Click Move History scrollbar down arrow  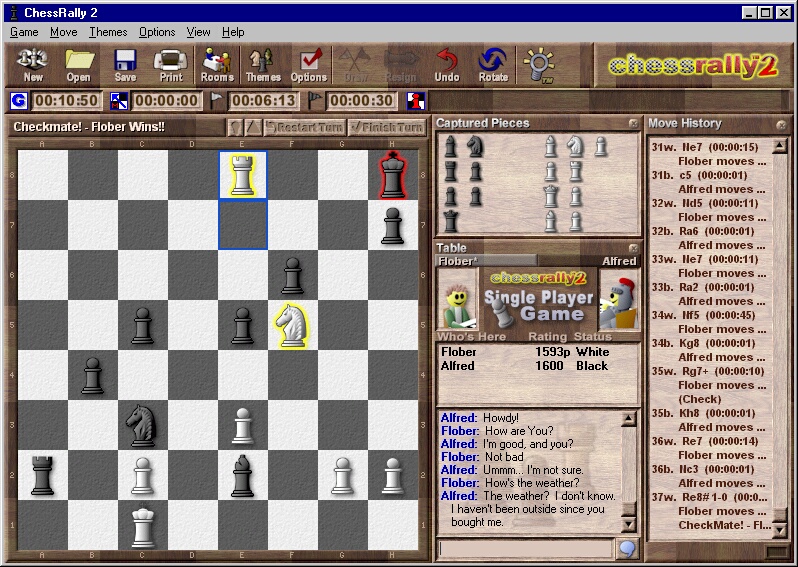pyautogui.click(x=780, y=531)
